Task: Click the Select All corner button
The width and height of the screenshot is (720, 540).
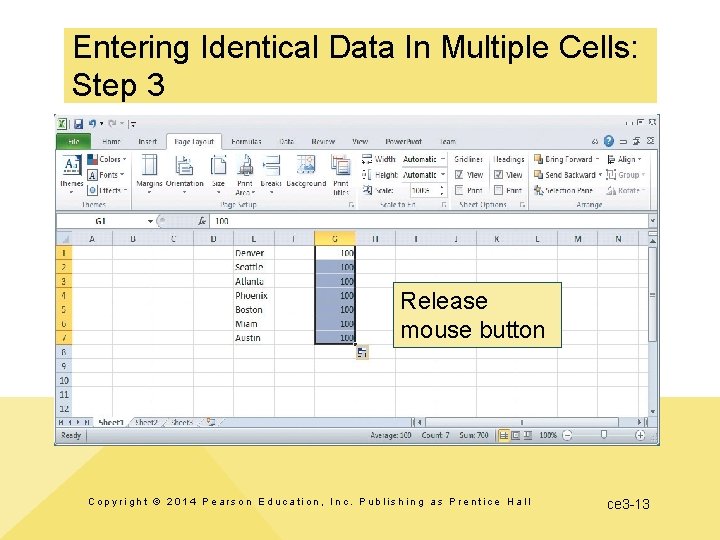Action: click(x=64, y=239)
